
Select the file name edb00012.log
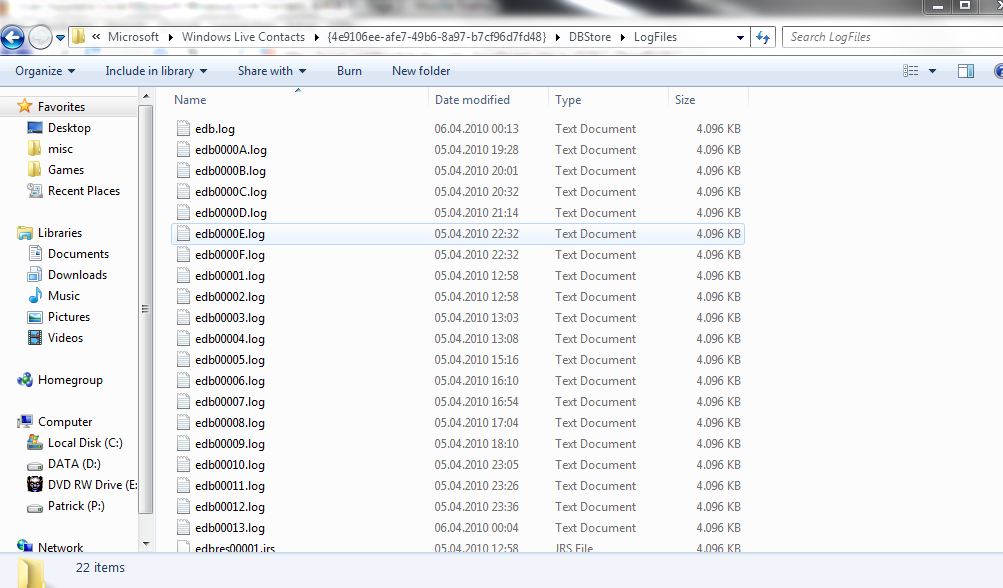pos(230,507)
